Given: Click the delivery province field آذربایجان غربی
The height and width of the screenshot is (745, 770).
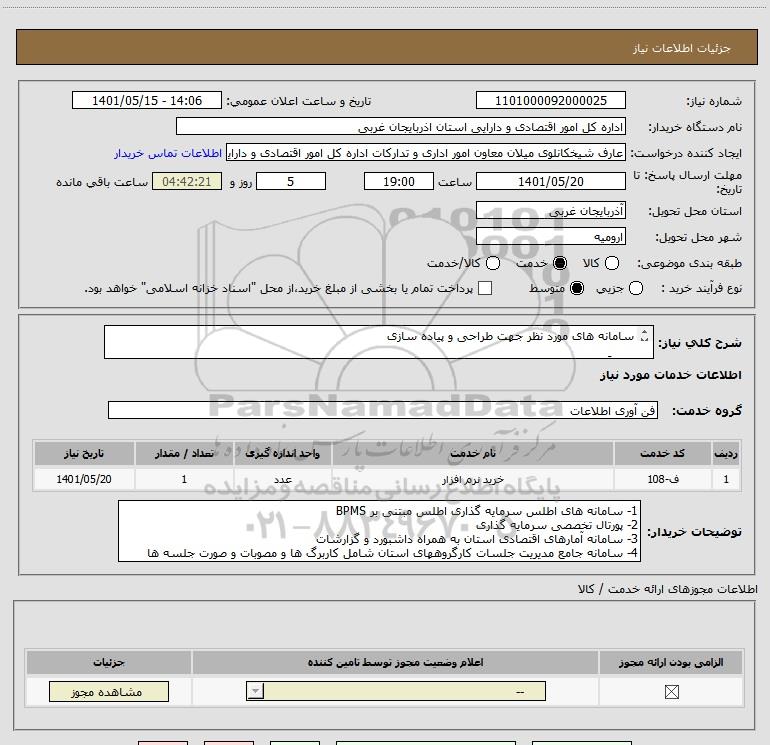Looking at the screenshot, I should pyautogui.click(x=550, y=211).
